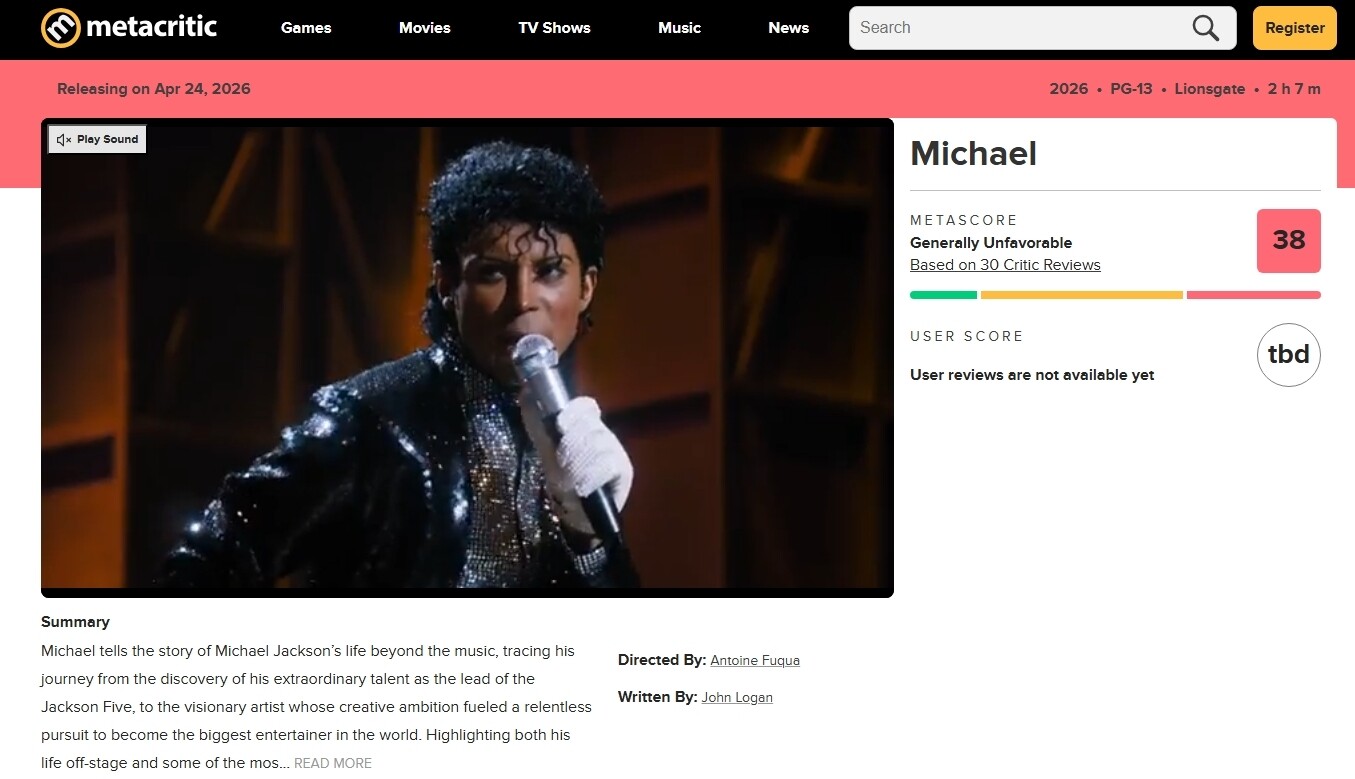1355x779 pixels.
Task: Click the 'Generally Unfavorable' label
Action: tap(991, 243)
